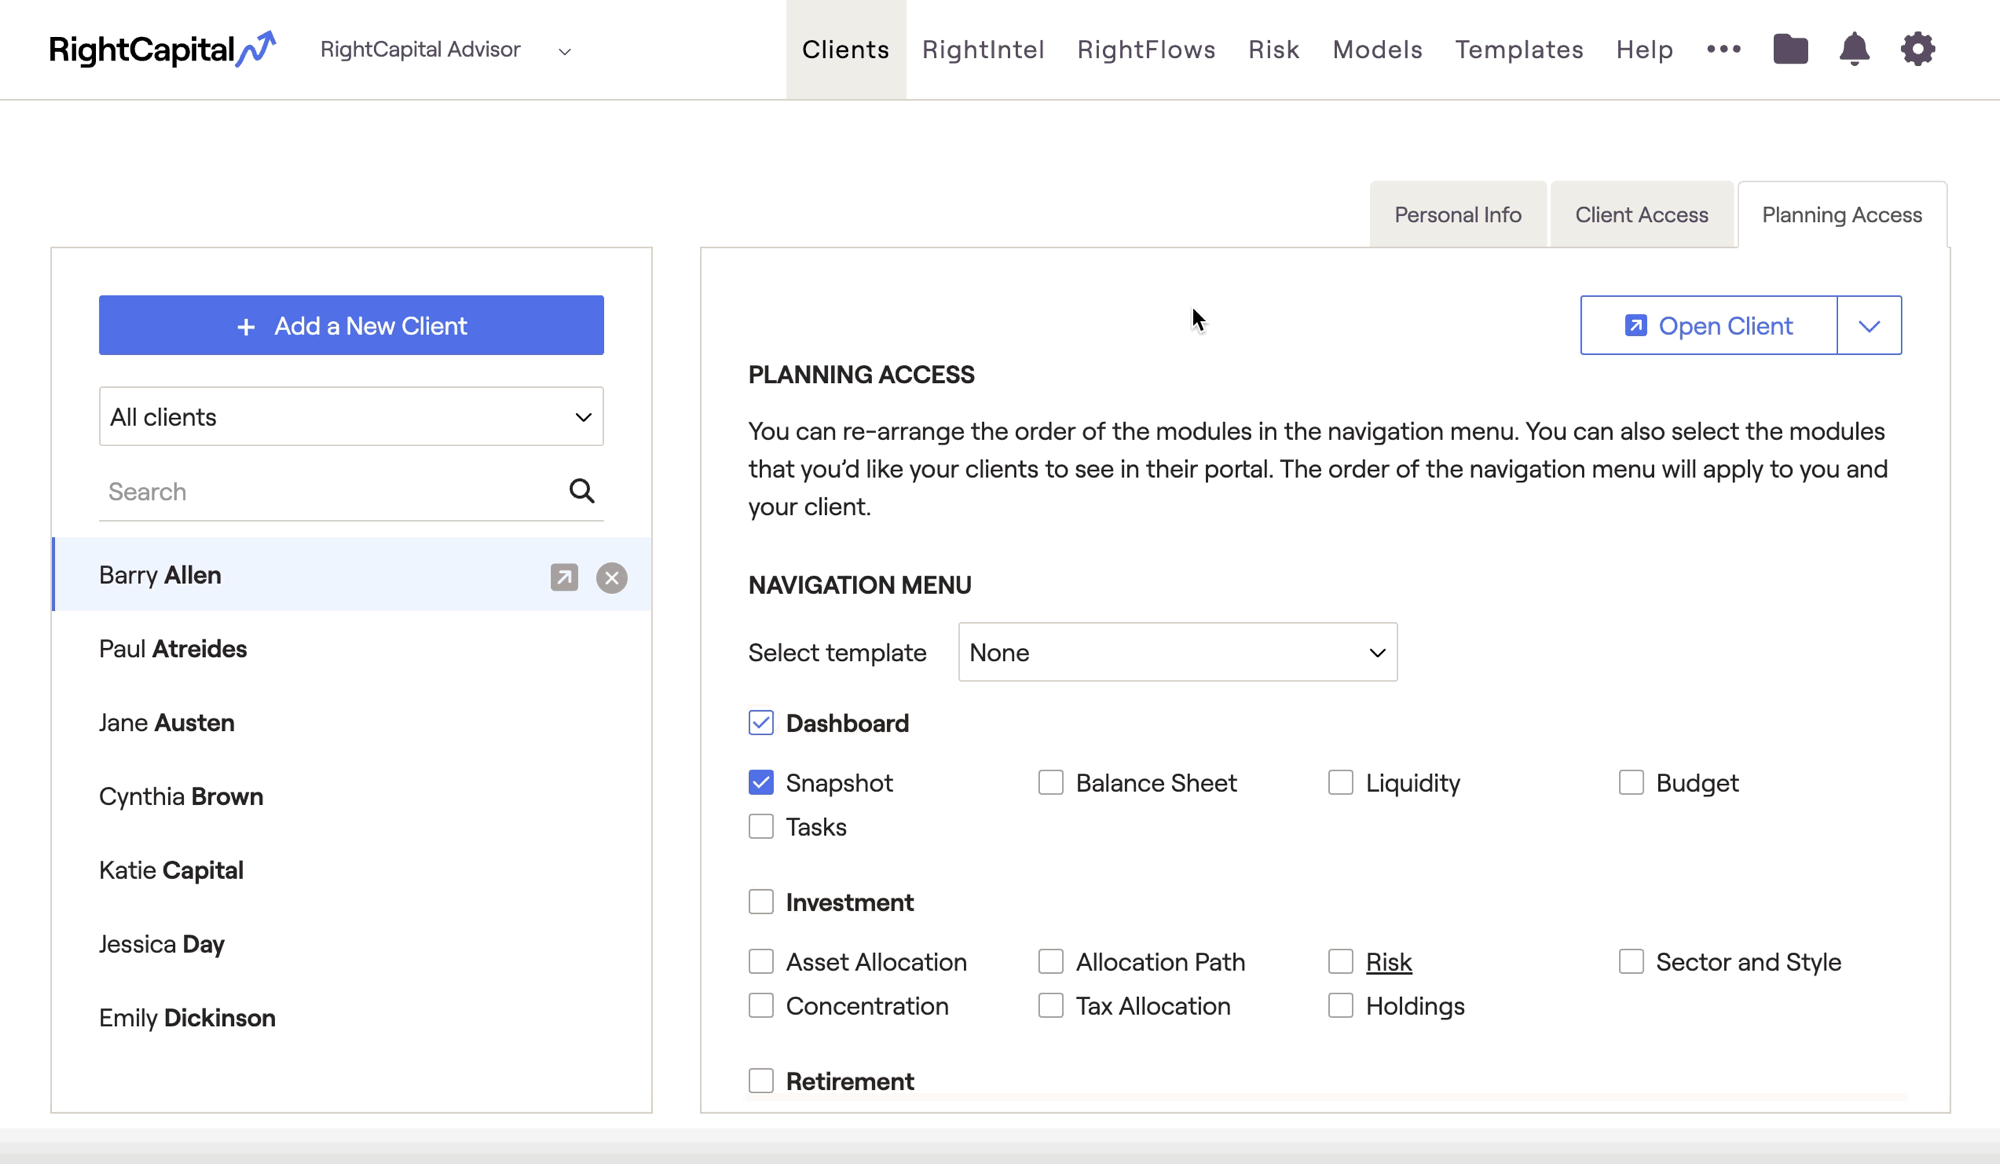The image size is (2000, 1164).
Task: Expand the Open Client arrow dropdown
Action: click(1868, 326)
